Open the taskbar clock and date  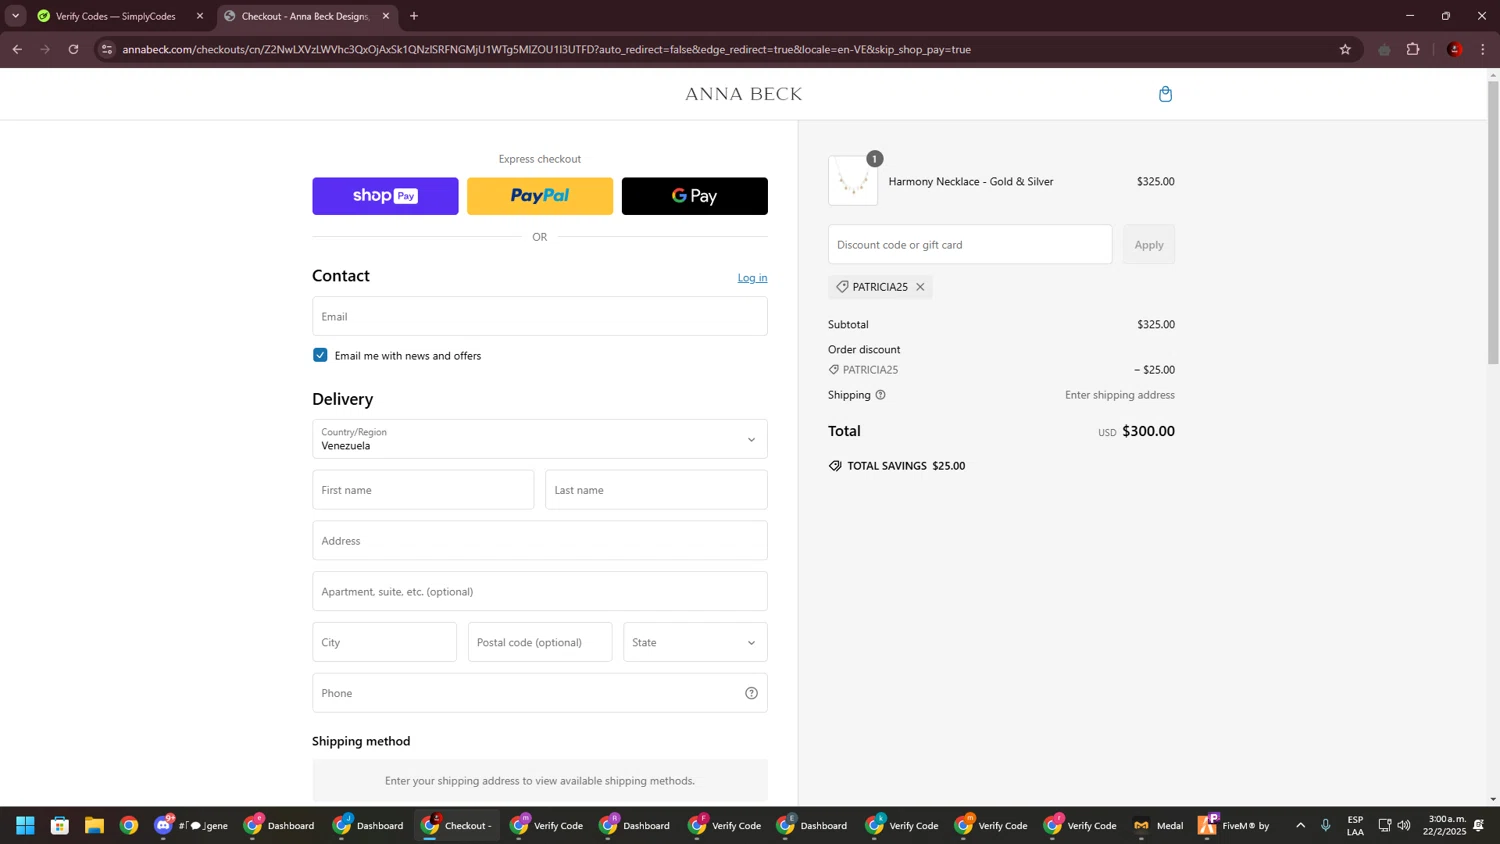tap(1446, 825)
